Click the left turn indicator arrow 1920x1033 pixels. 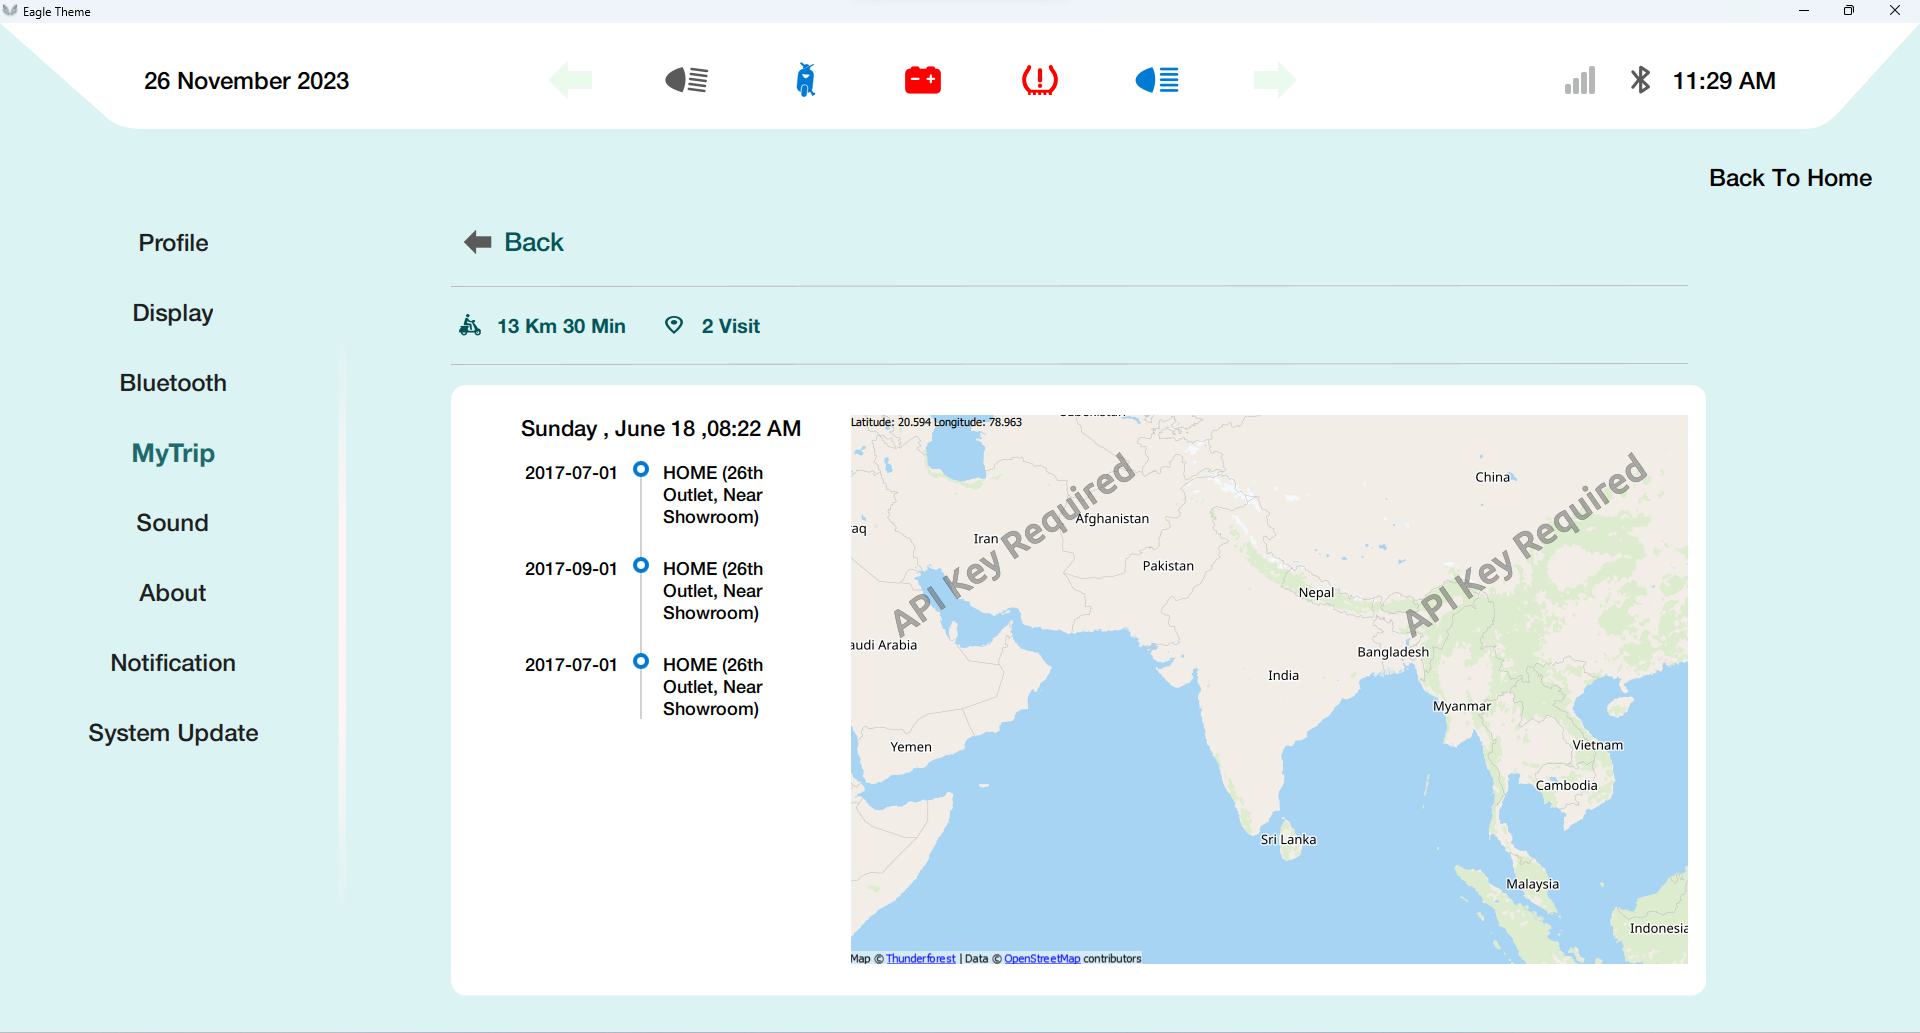[x=571, y=80]
